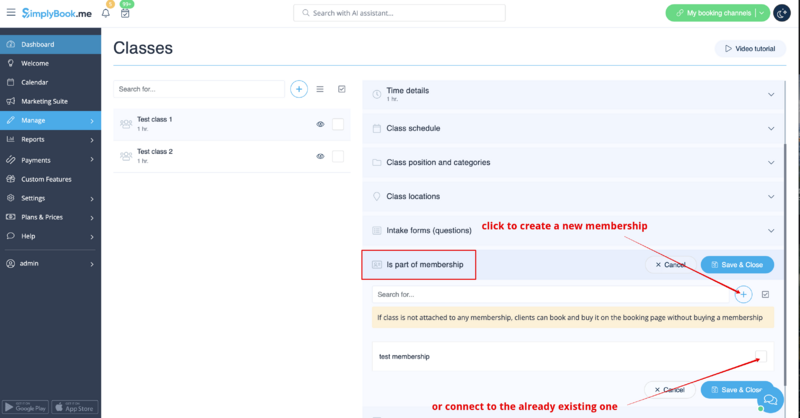Screen dimensions: 800x418
Task: Open Calendar in sidebar
Action: (51, 82)
